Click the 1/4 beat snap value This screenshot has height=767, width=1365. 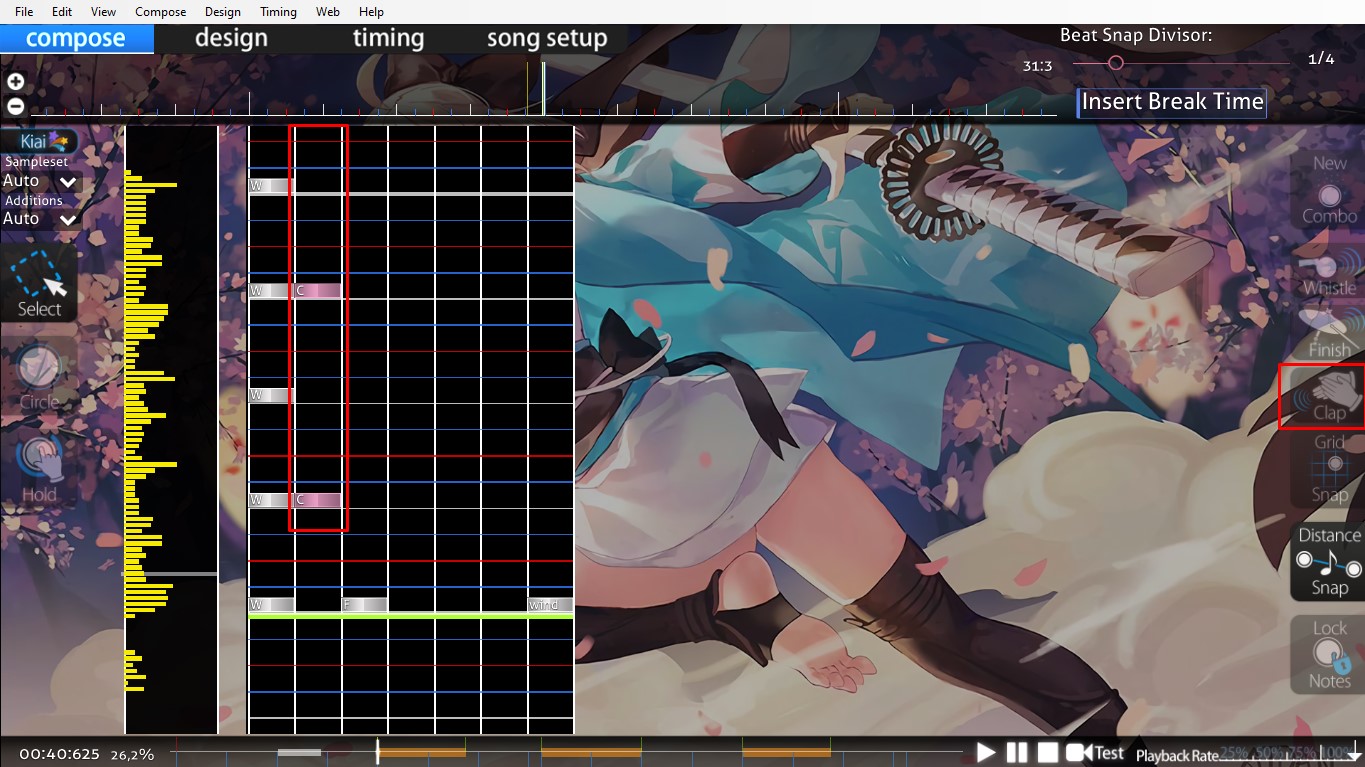click(1321, 59)
